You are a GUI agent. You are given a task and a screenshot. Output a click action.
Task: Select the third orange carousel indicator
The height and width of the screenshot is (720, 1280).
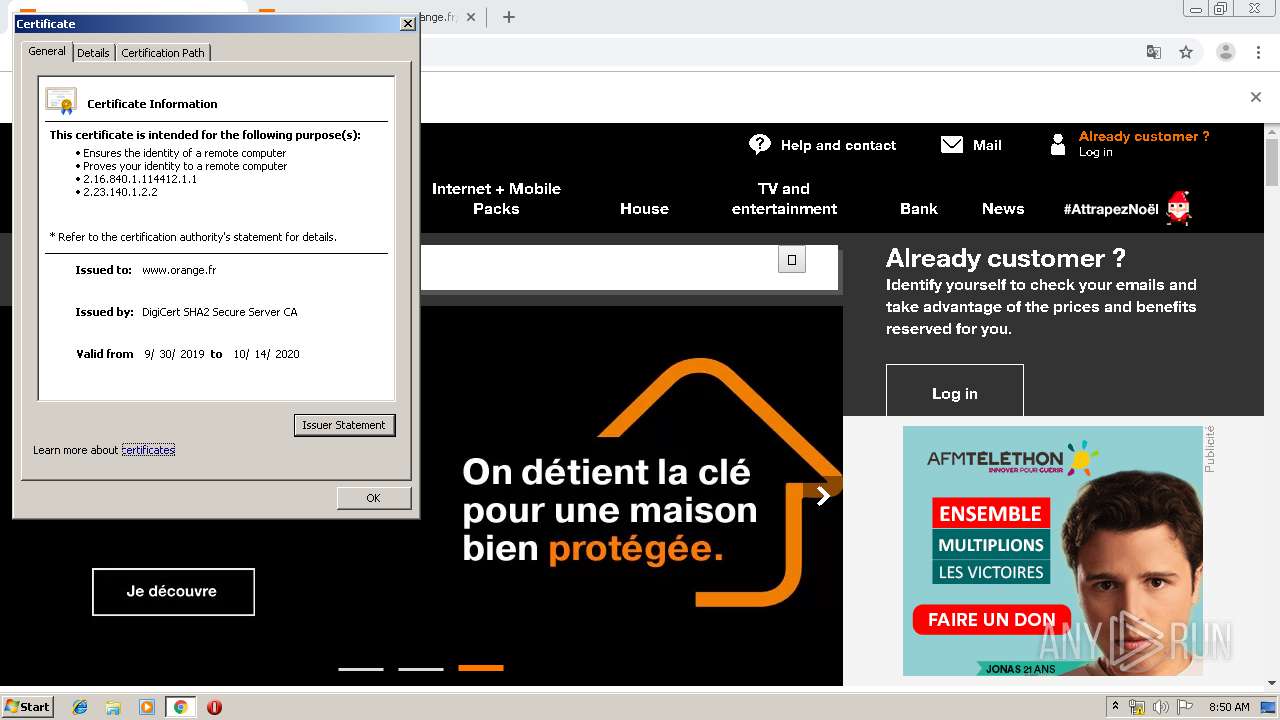(x=481, y=668)
